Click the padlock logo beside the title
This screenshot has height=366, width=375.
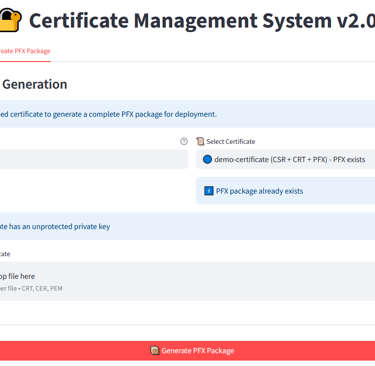pos(10,20)
